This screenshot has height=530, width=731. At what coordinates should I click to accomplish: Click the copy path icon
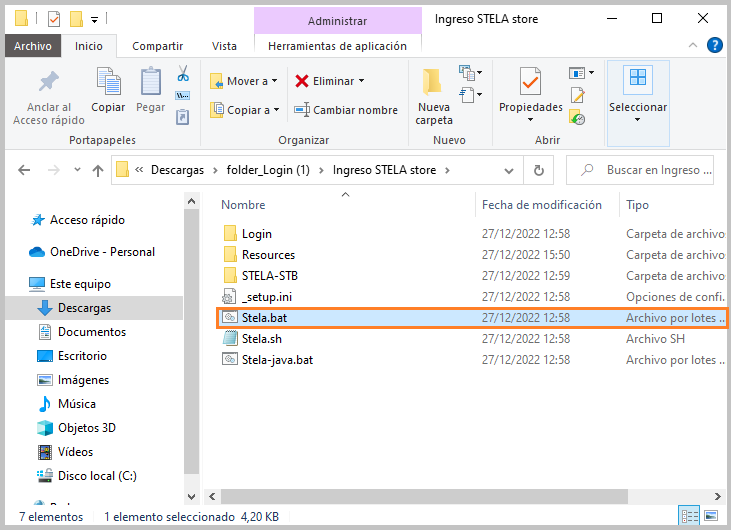pyautogui.click(x=183, y=96)
